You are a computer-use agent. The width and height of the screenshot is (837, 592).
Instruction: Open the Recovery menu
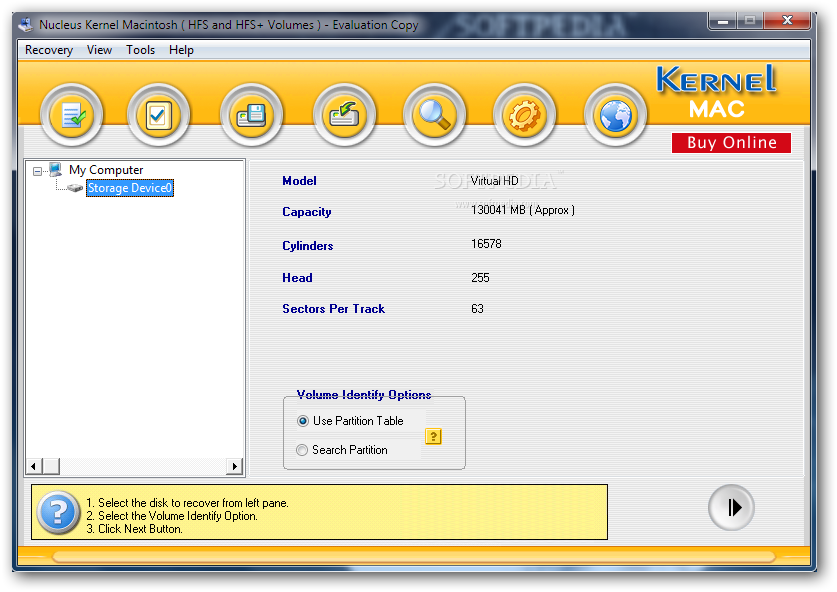[49, 50]
